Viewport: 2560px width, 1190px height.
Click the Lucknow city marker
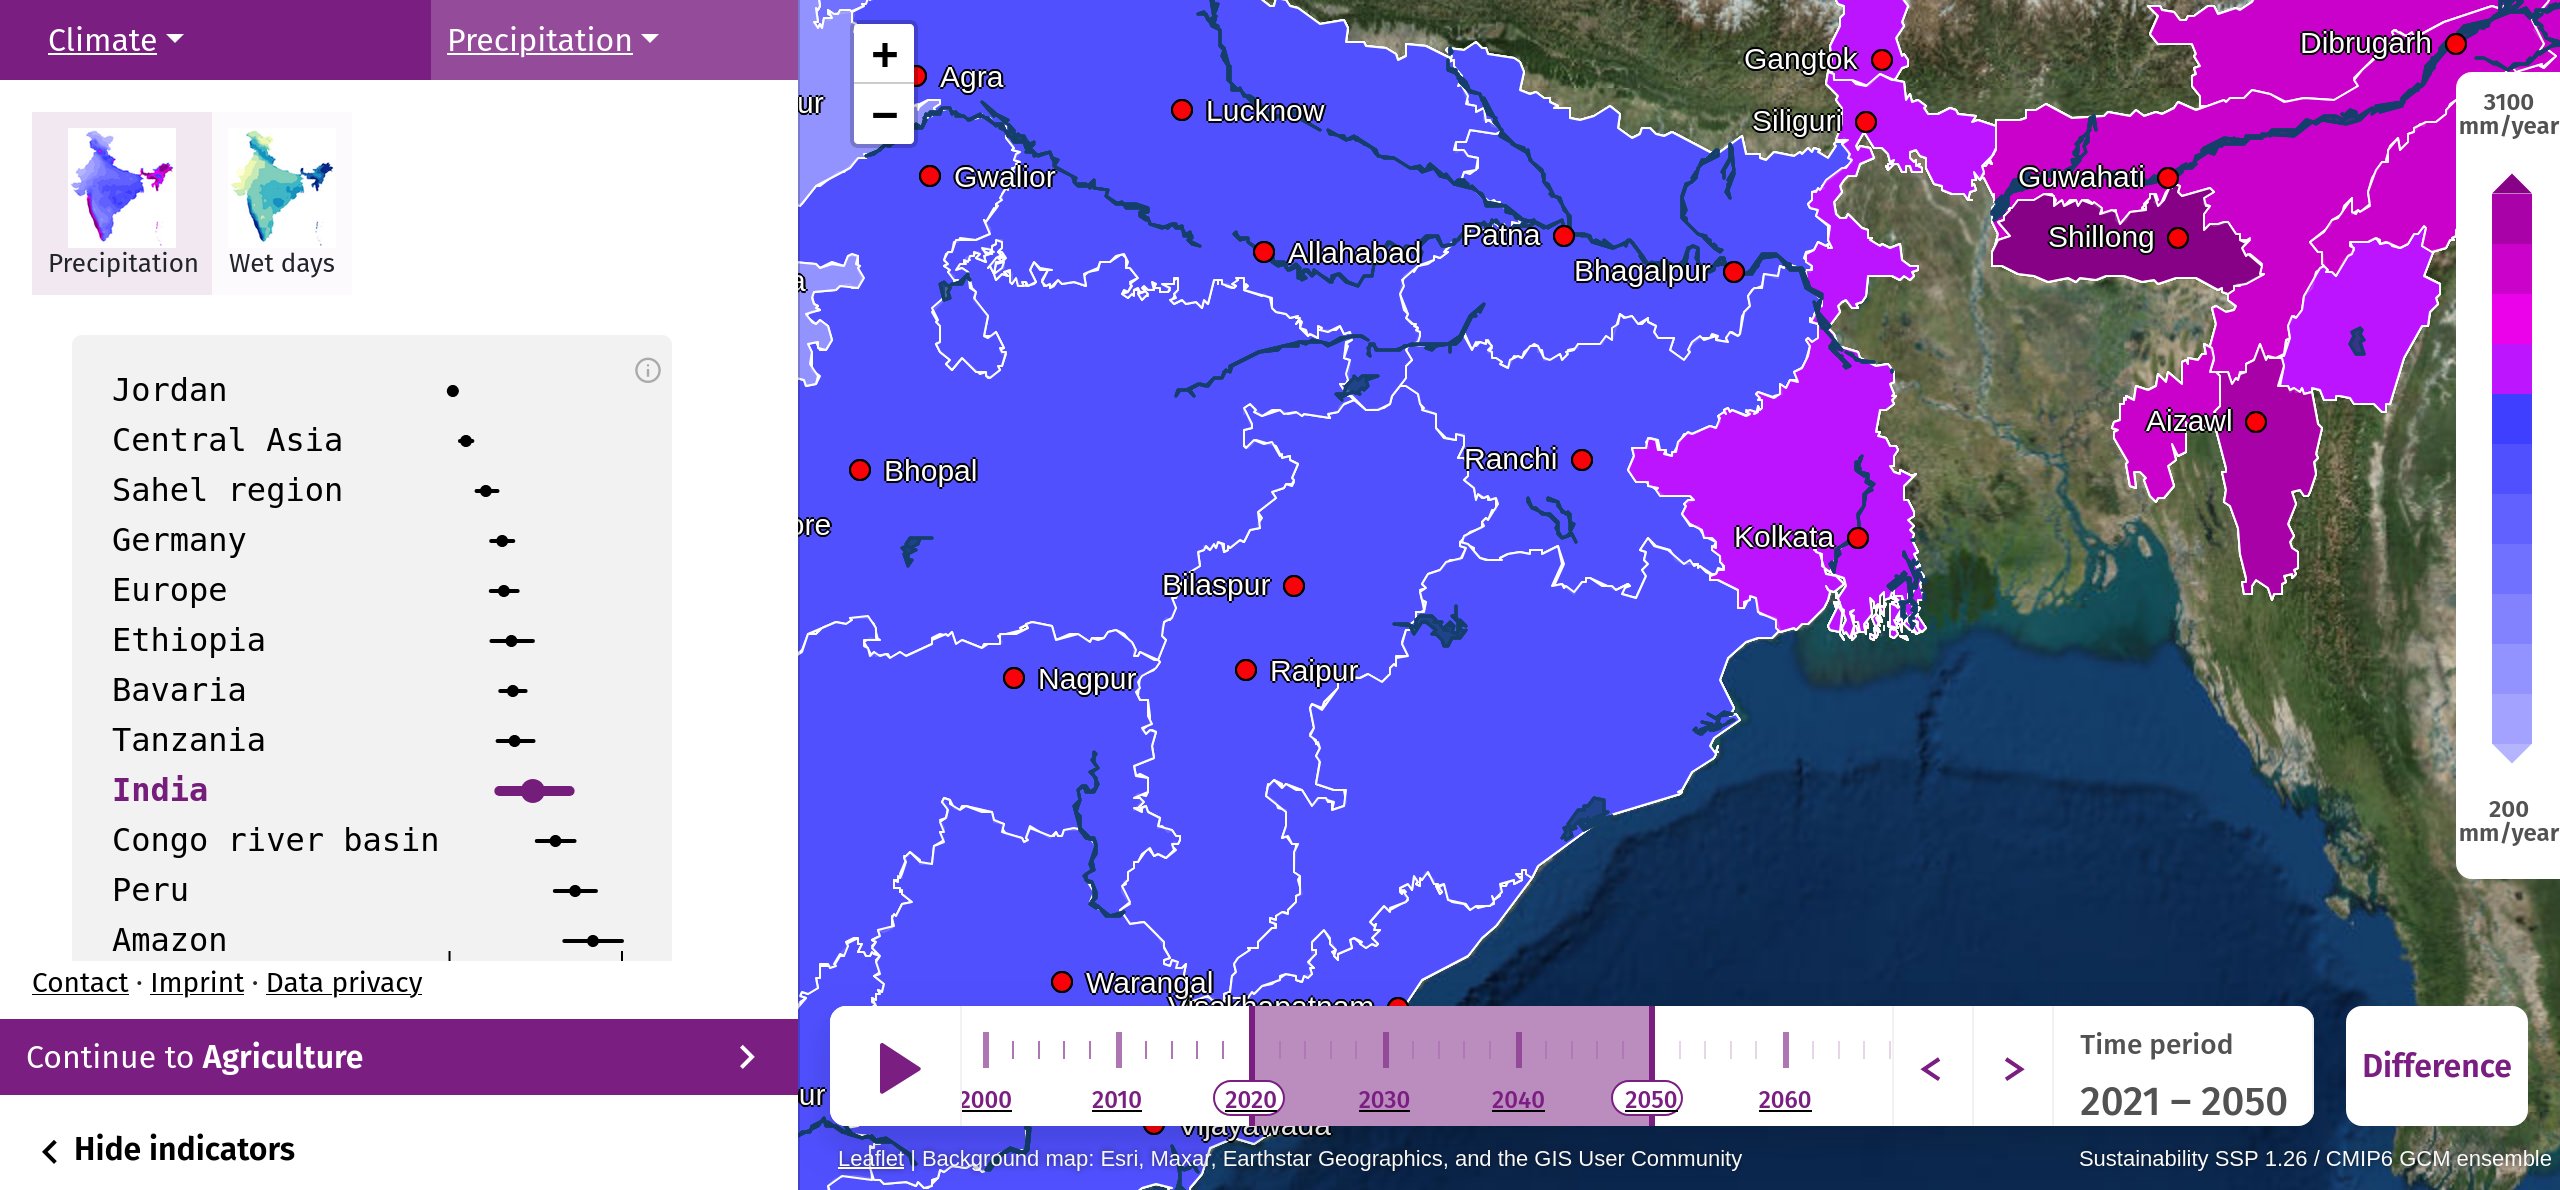point(1182,110)
